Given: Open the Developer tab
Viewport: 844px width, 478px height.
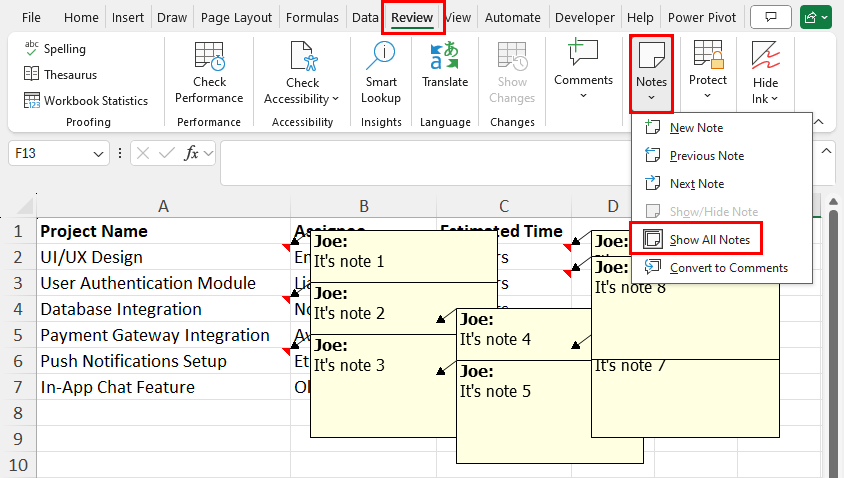Looking at the screenshot, I should [x=585, y=18].
